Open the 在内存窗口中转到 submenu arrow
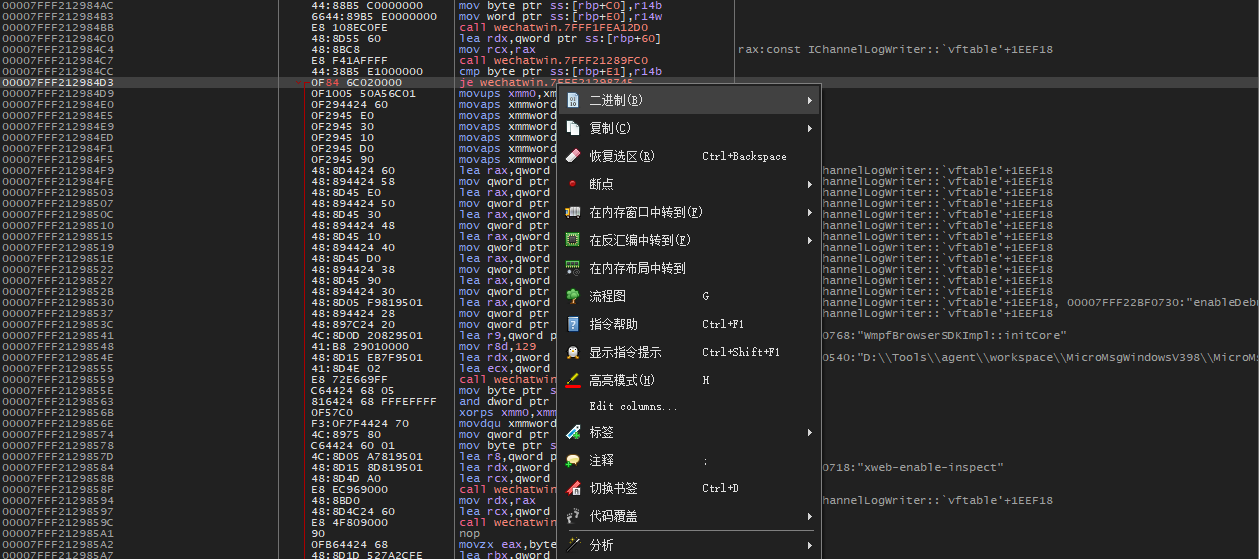 click(810, 212)
